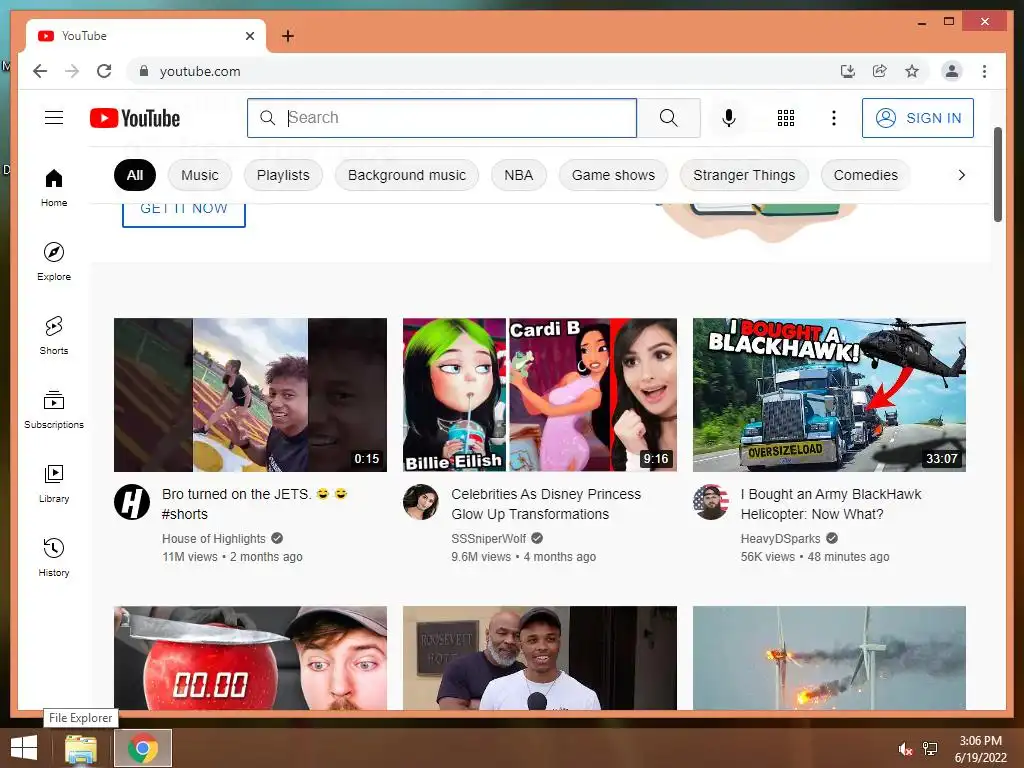Open File Explorer from taskbar
1024x768 pixels.
(81, 748)
